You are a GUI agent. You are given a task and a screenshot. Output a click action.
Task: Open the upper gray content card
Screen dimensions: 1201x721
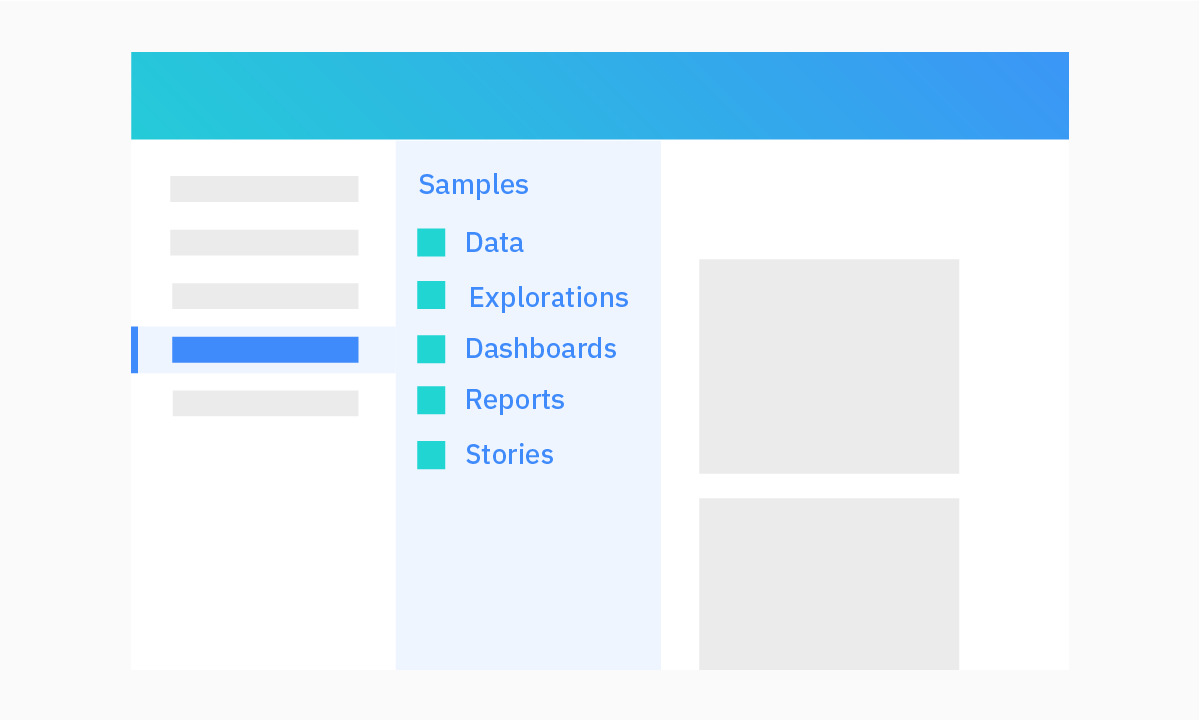(828, 366)
